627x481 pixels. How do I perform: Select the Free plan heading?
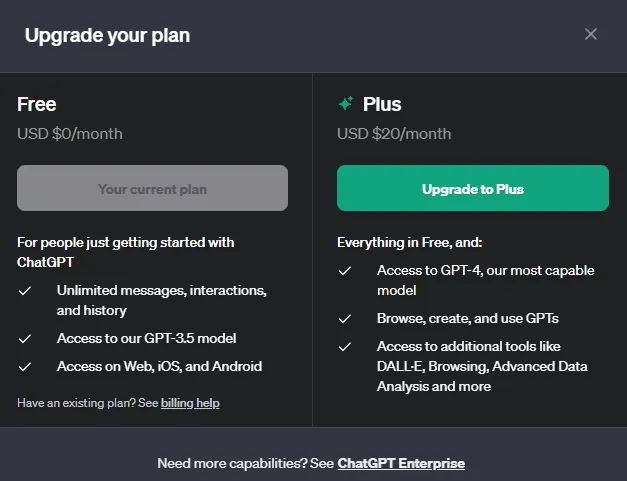coord(36,104)
